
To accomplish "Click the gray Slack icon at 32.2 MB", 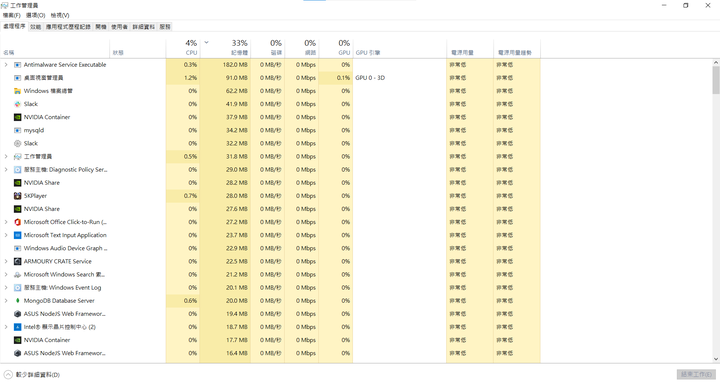I will 17,143.
